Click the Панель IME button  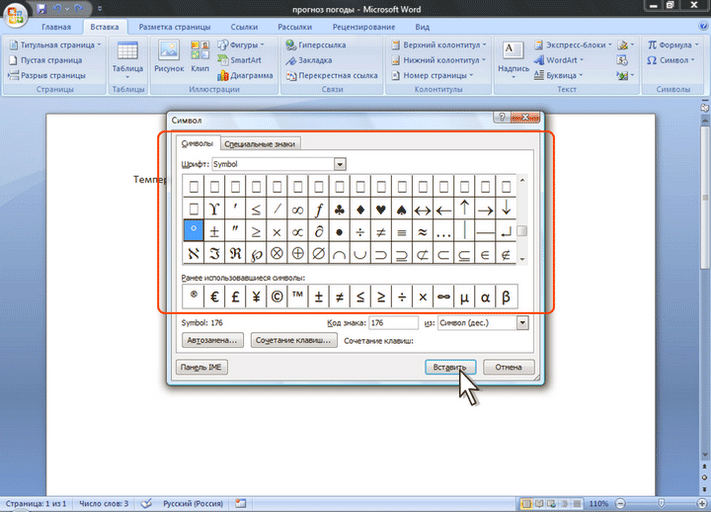[201, 367]
